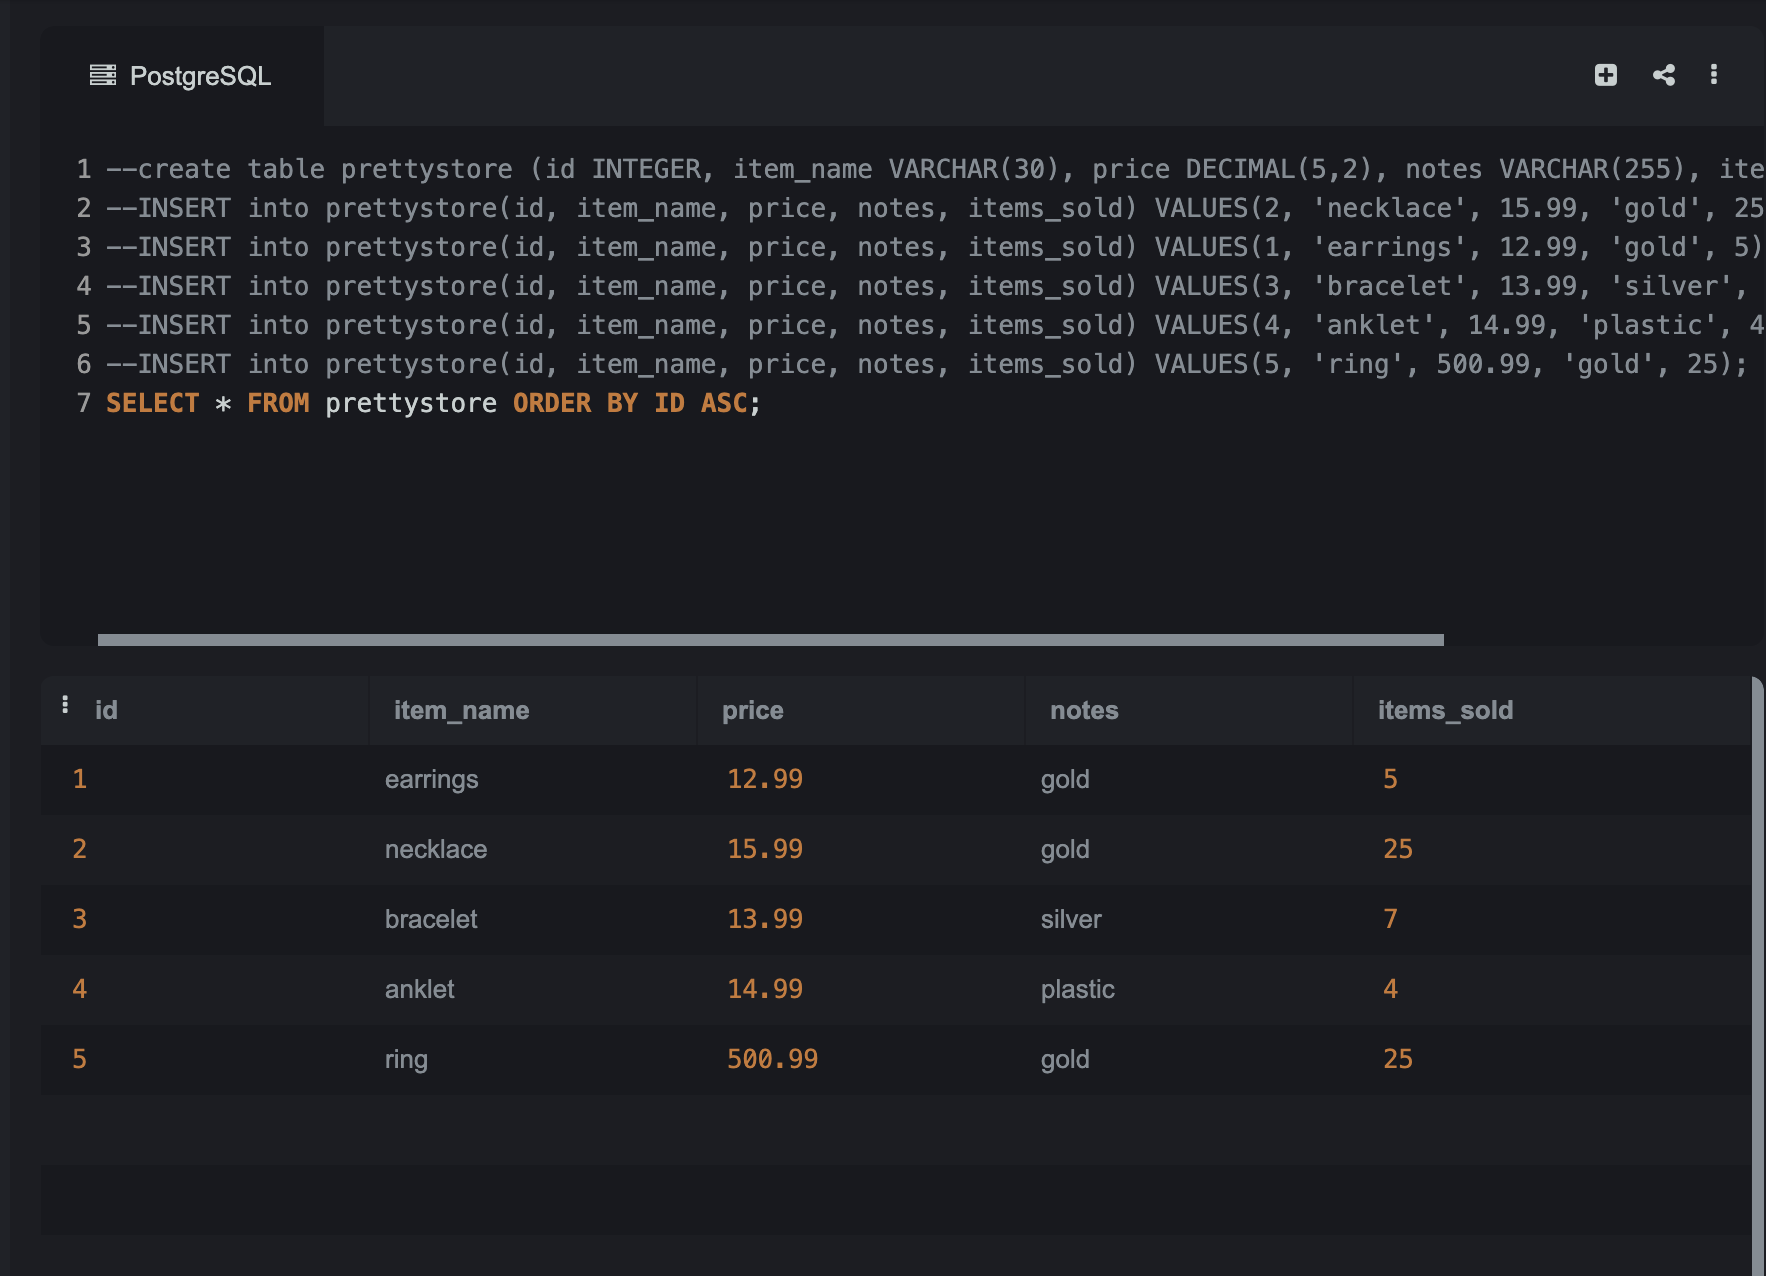The width and height of the screenshot is (1766, 1276).
Task: Select the anklet row
Action: [x=420, y=989]
